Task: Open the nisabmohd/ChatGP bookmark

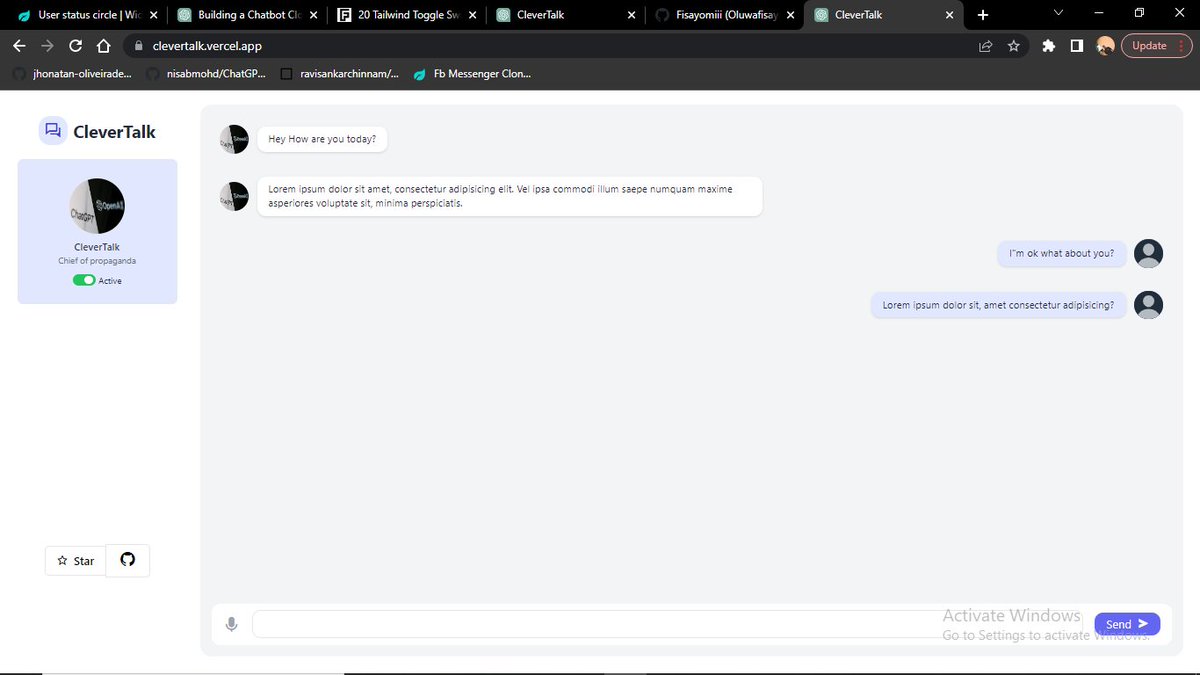Action: 206,74
